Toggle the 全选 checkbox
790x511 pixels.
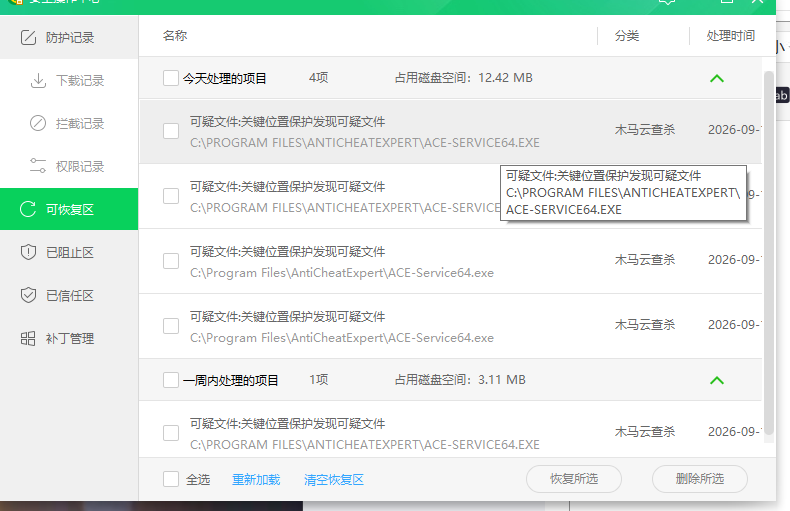(x=171, y=479)
